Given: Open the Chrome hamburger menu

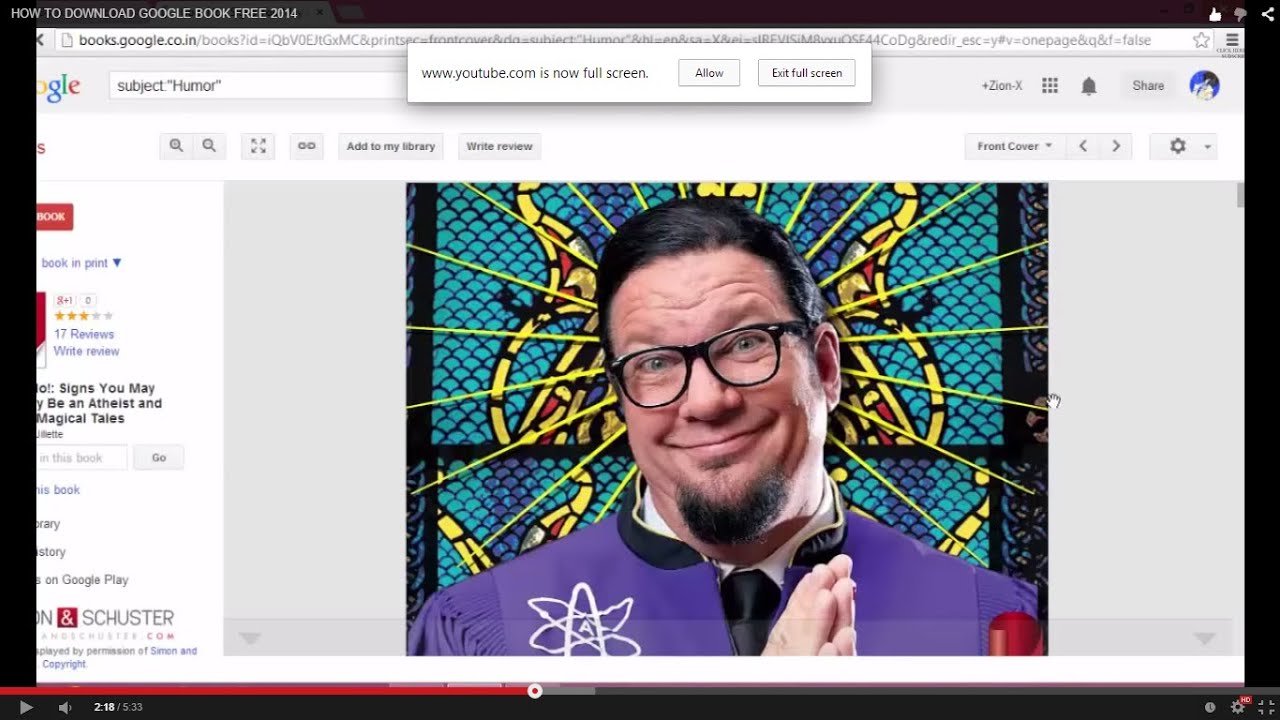Looking at the screenshot, I should click(1233, 40).
